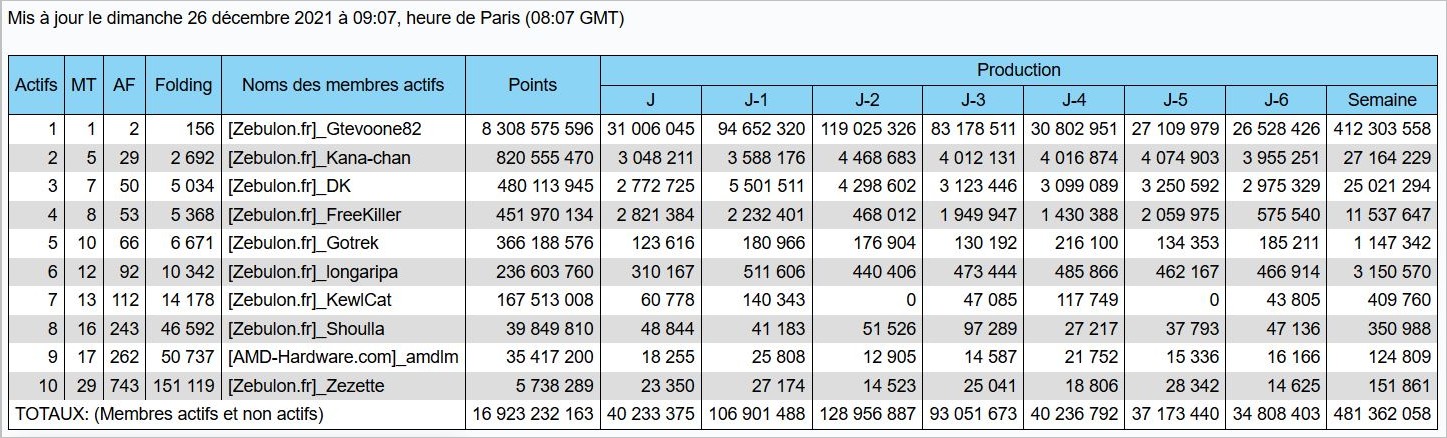Click the [Zebulon.fr]_Zezette member name

(306, 385)
